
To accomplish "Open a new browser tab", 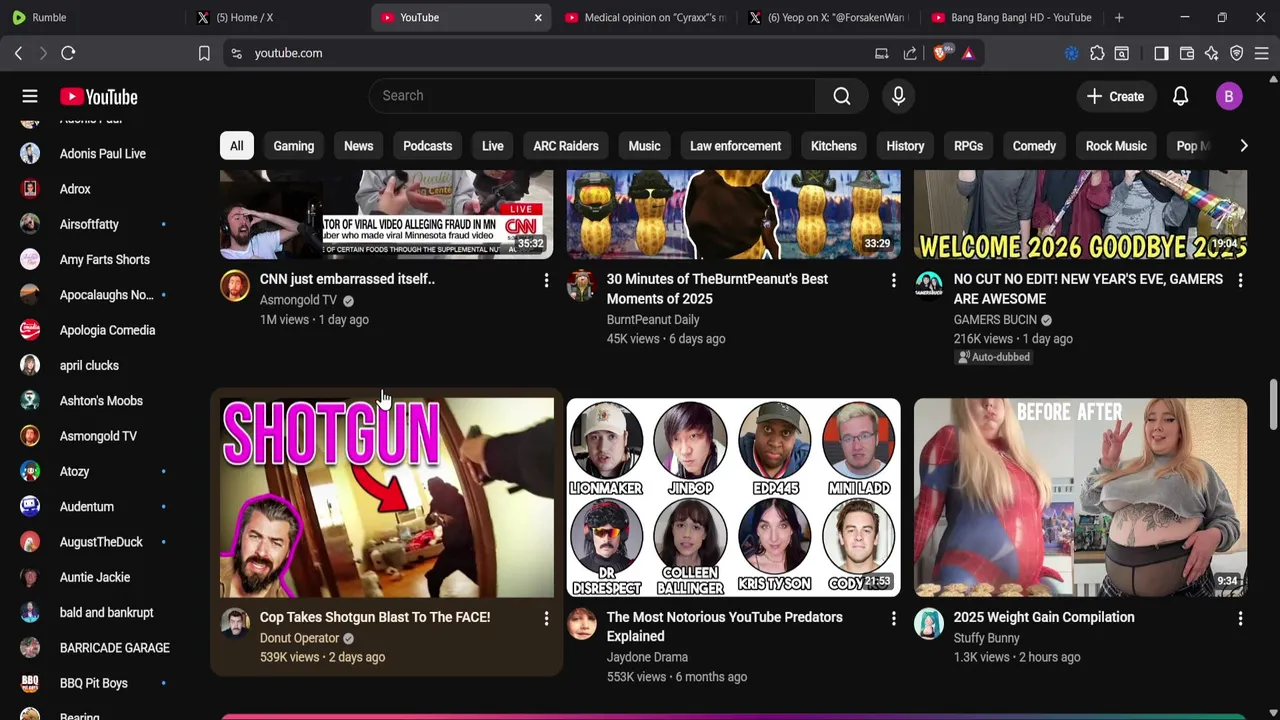I will point(1119,17).
